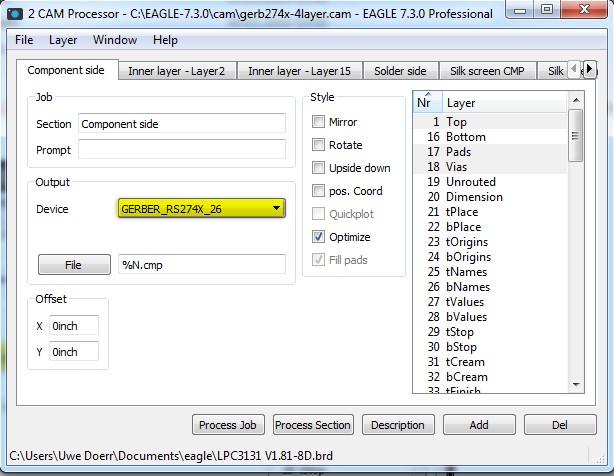Click the Section name input field
Screen dimensions: 614x476
(x=181, y=124)
